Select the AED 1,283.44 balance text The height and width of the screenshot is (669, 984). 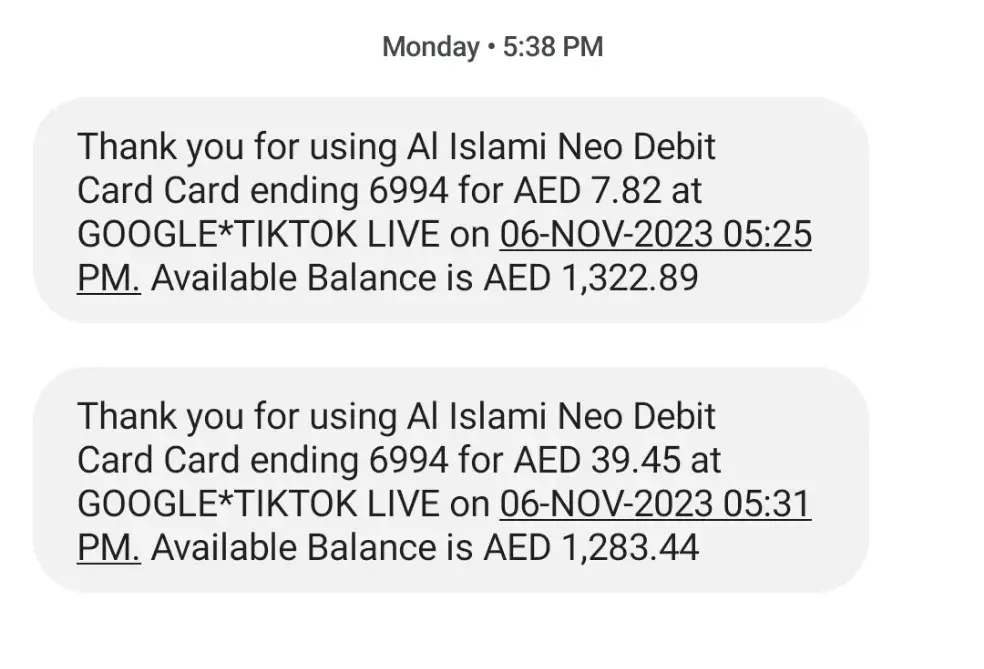click(x=590, y=548)
